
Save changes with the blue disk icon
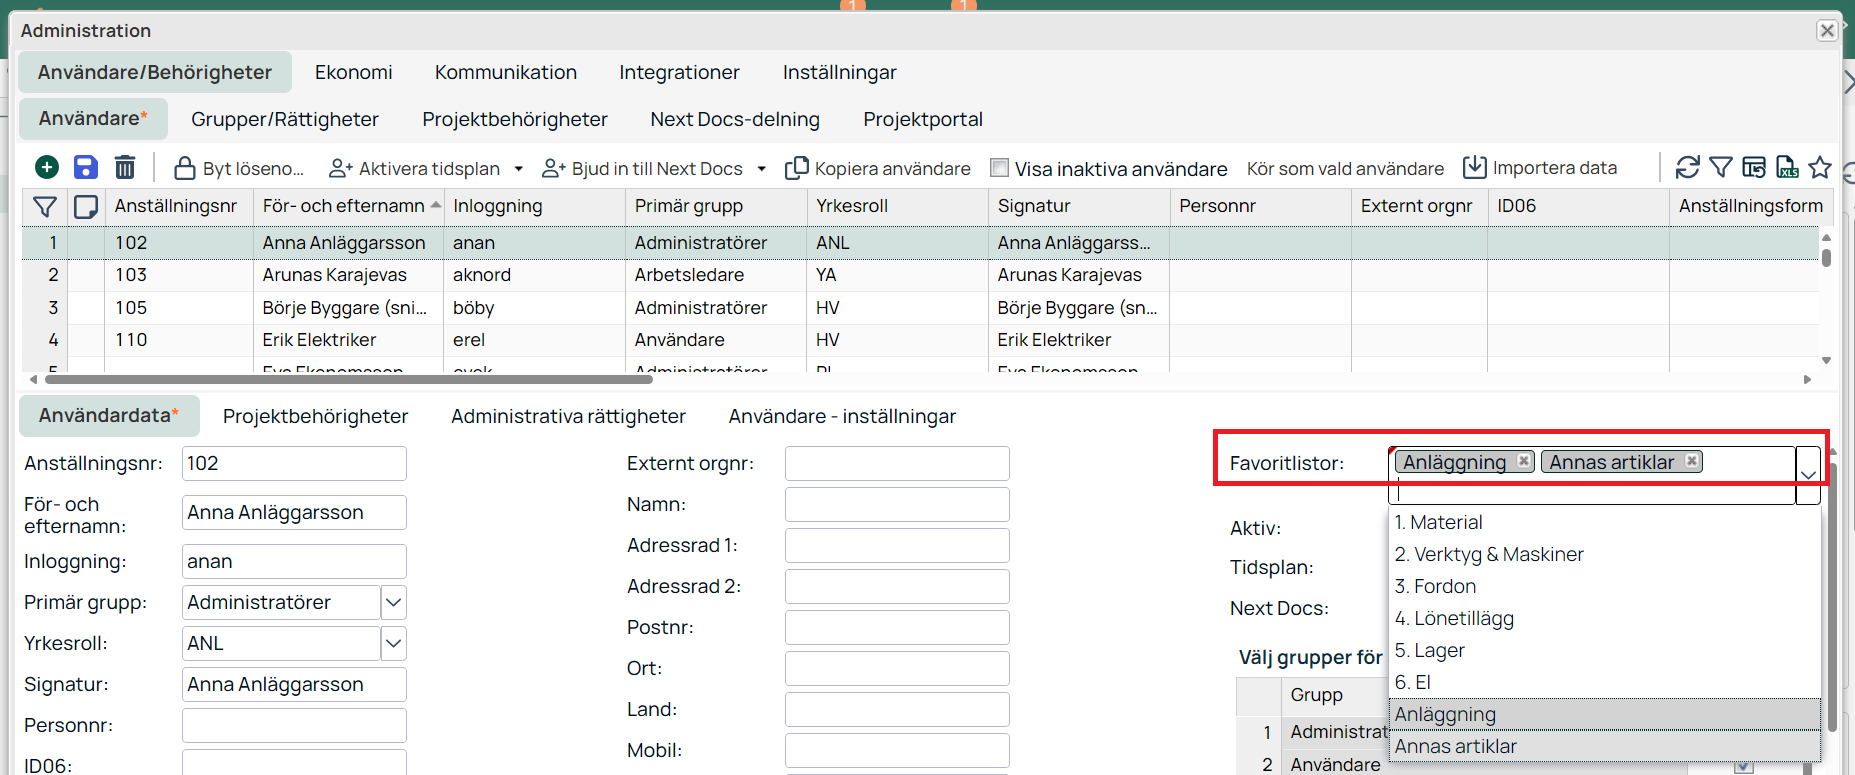pyautogui.click(x=86, y=167)
